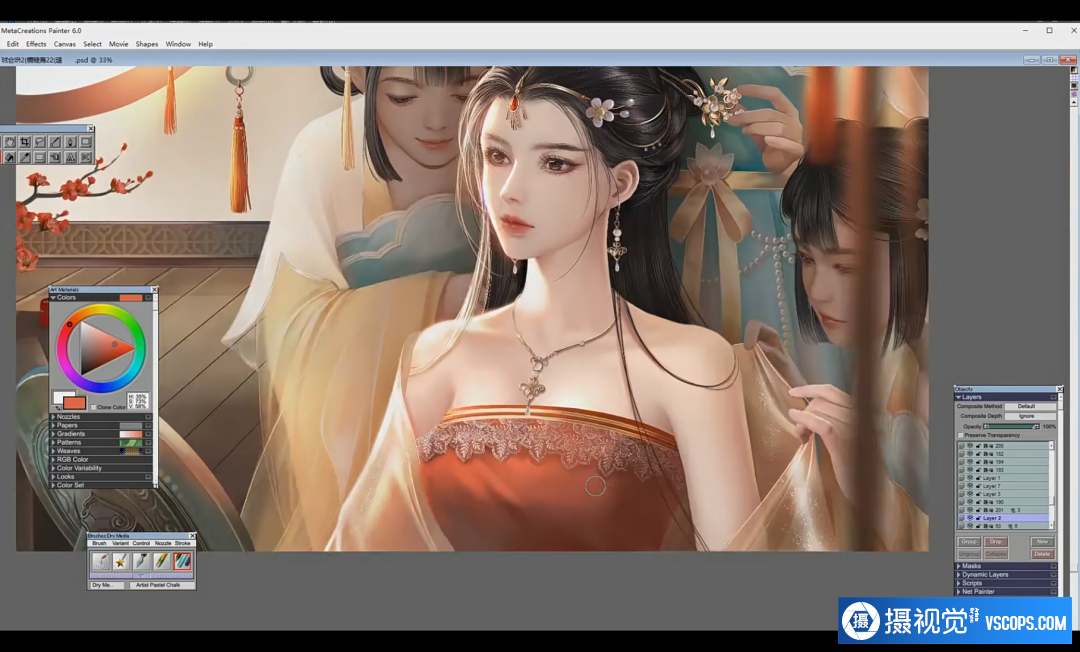
Task: Choose the colored pencils brush icon
Action: (161, 562)
